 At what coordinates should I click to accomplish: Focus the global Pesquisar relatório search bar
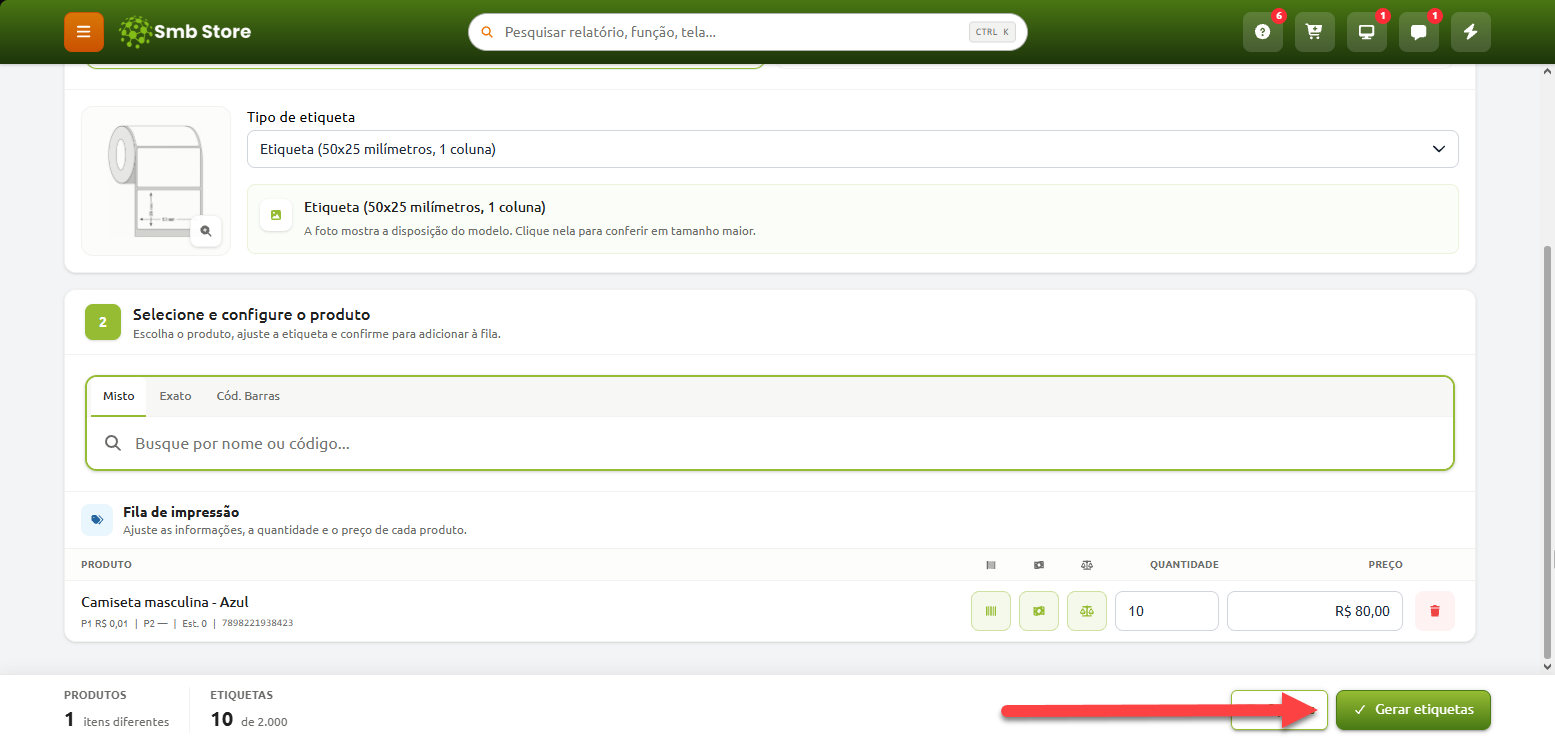tap(748, 32)
